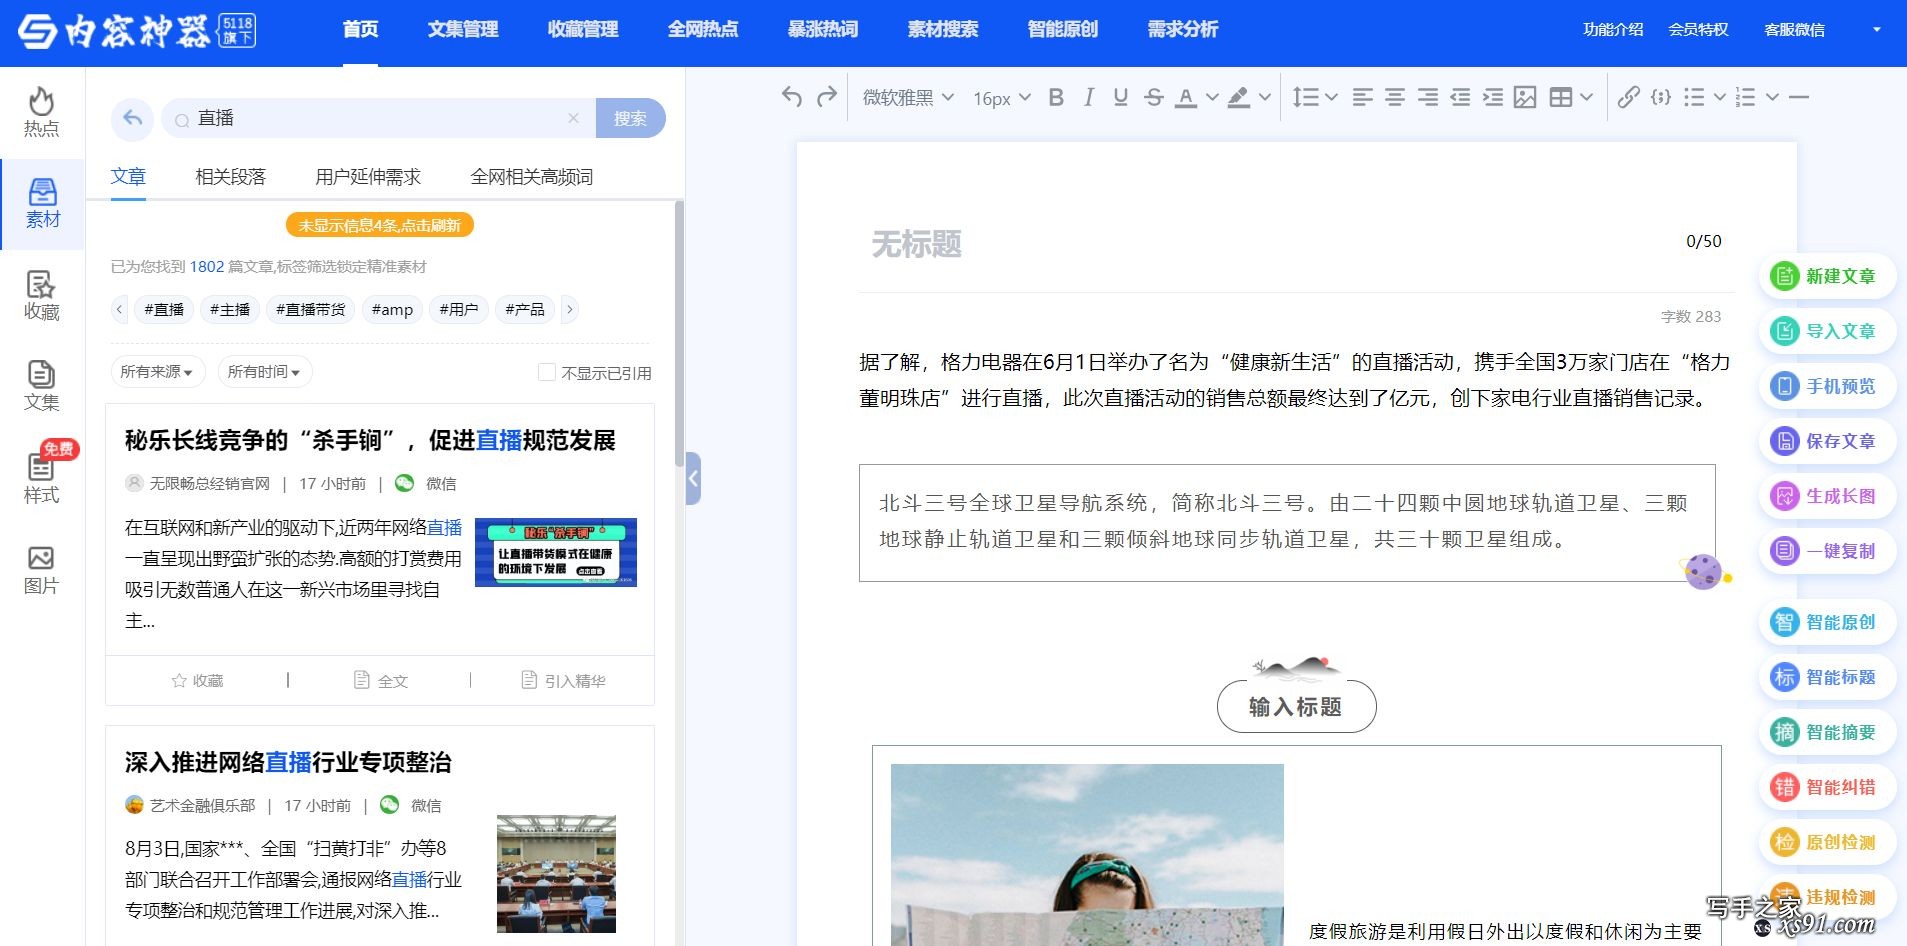1907x946 pixels.
Task: Open the 所有时间 filter dropdown
Action: point(264,372)
